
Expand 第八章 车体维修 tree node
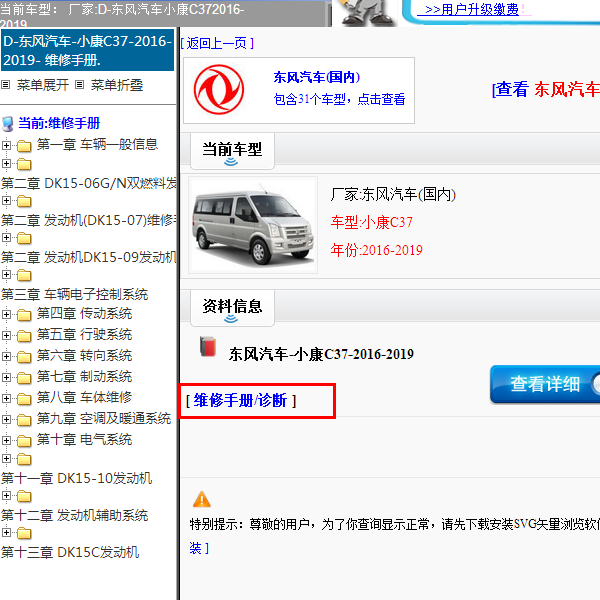(6, 398)
